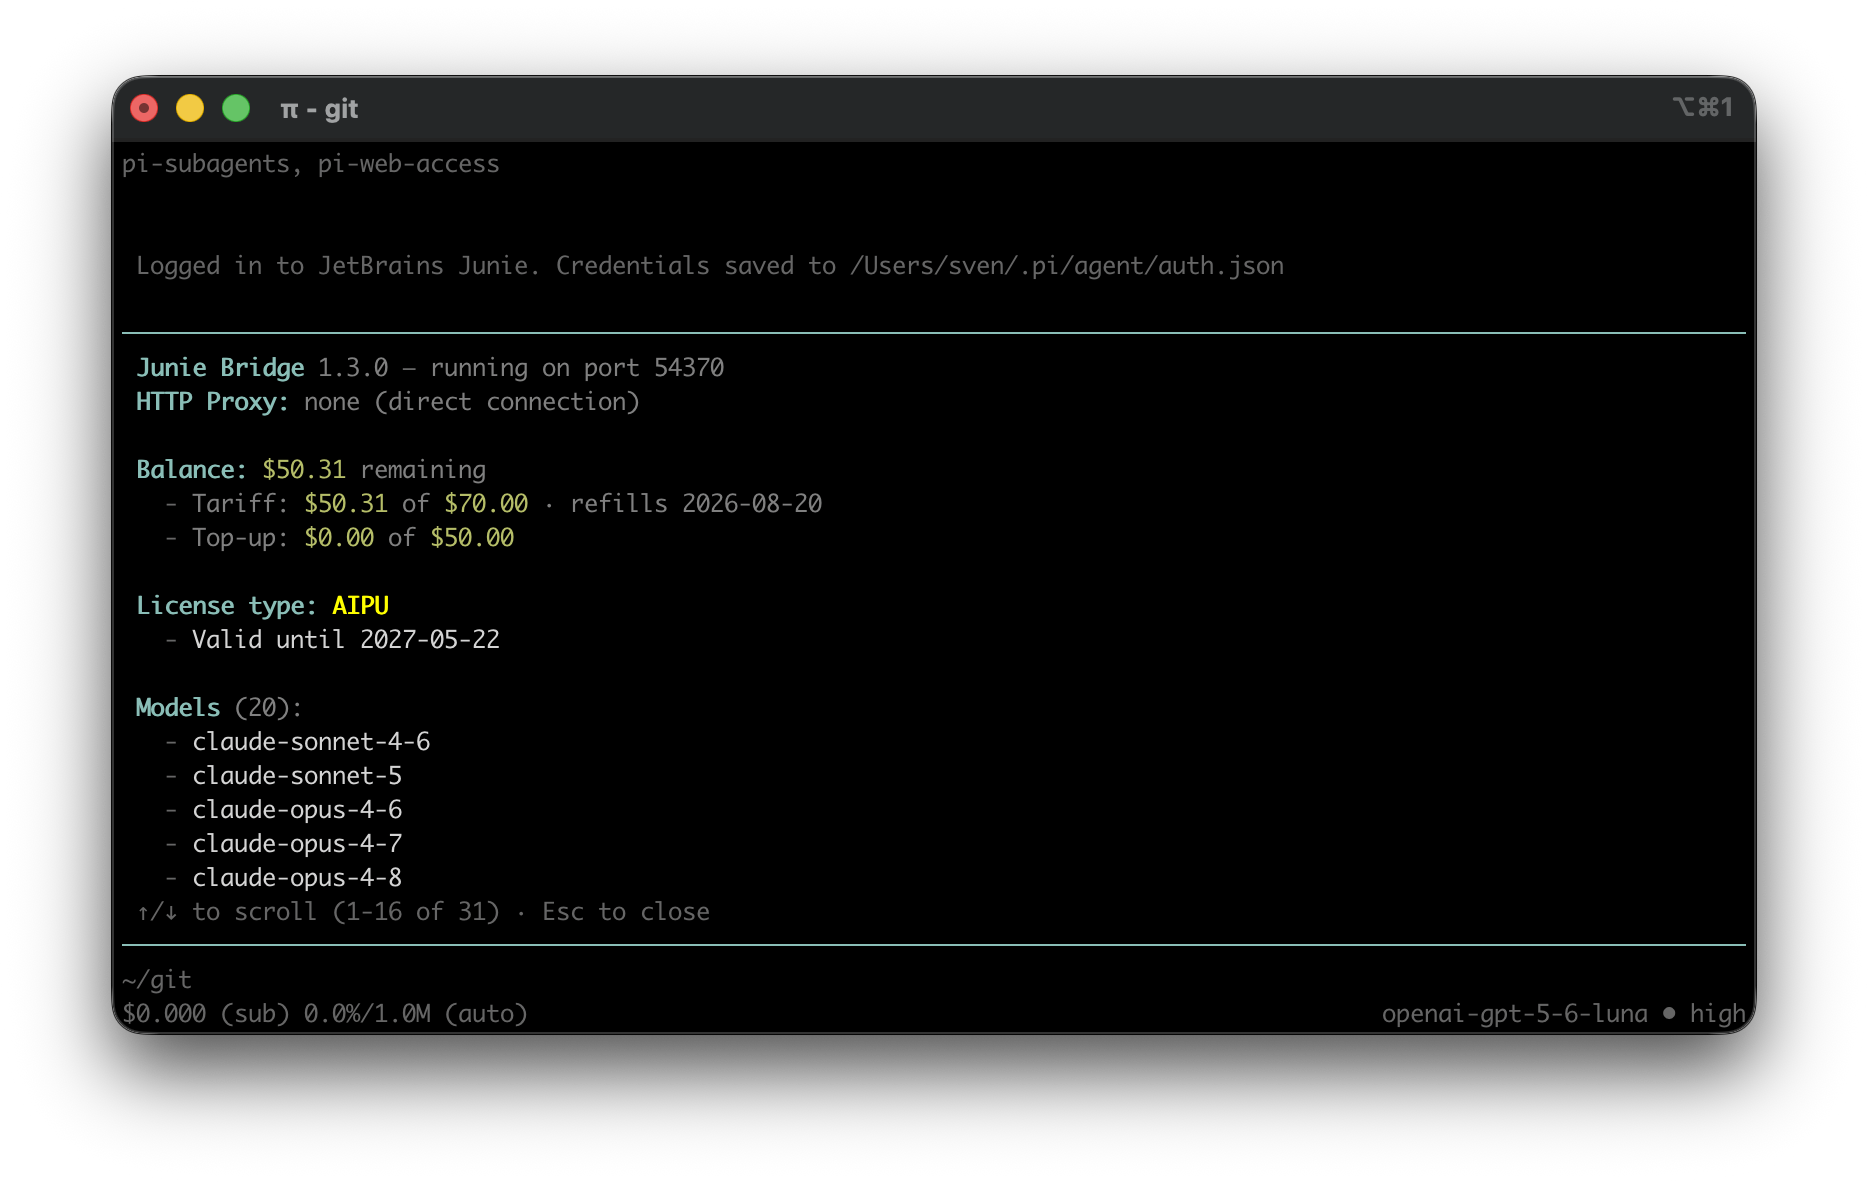Viewport: 1868px width, 1182px height.
Task: Click the '$0.00' top-up amount
Action: pos(339,538)
